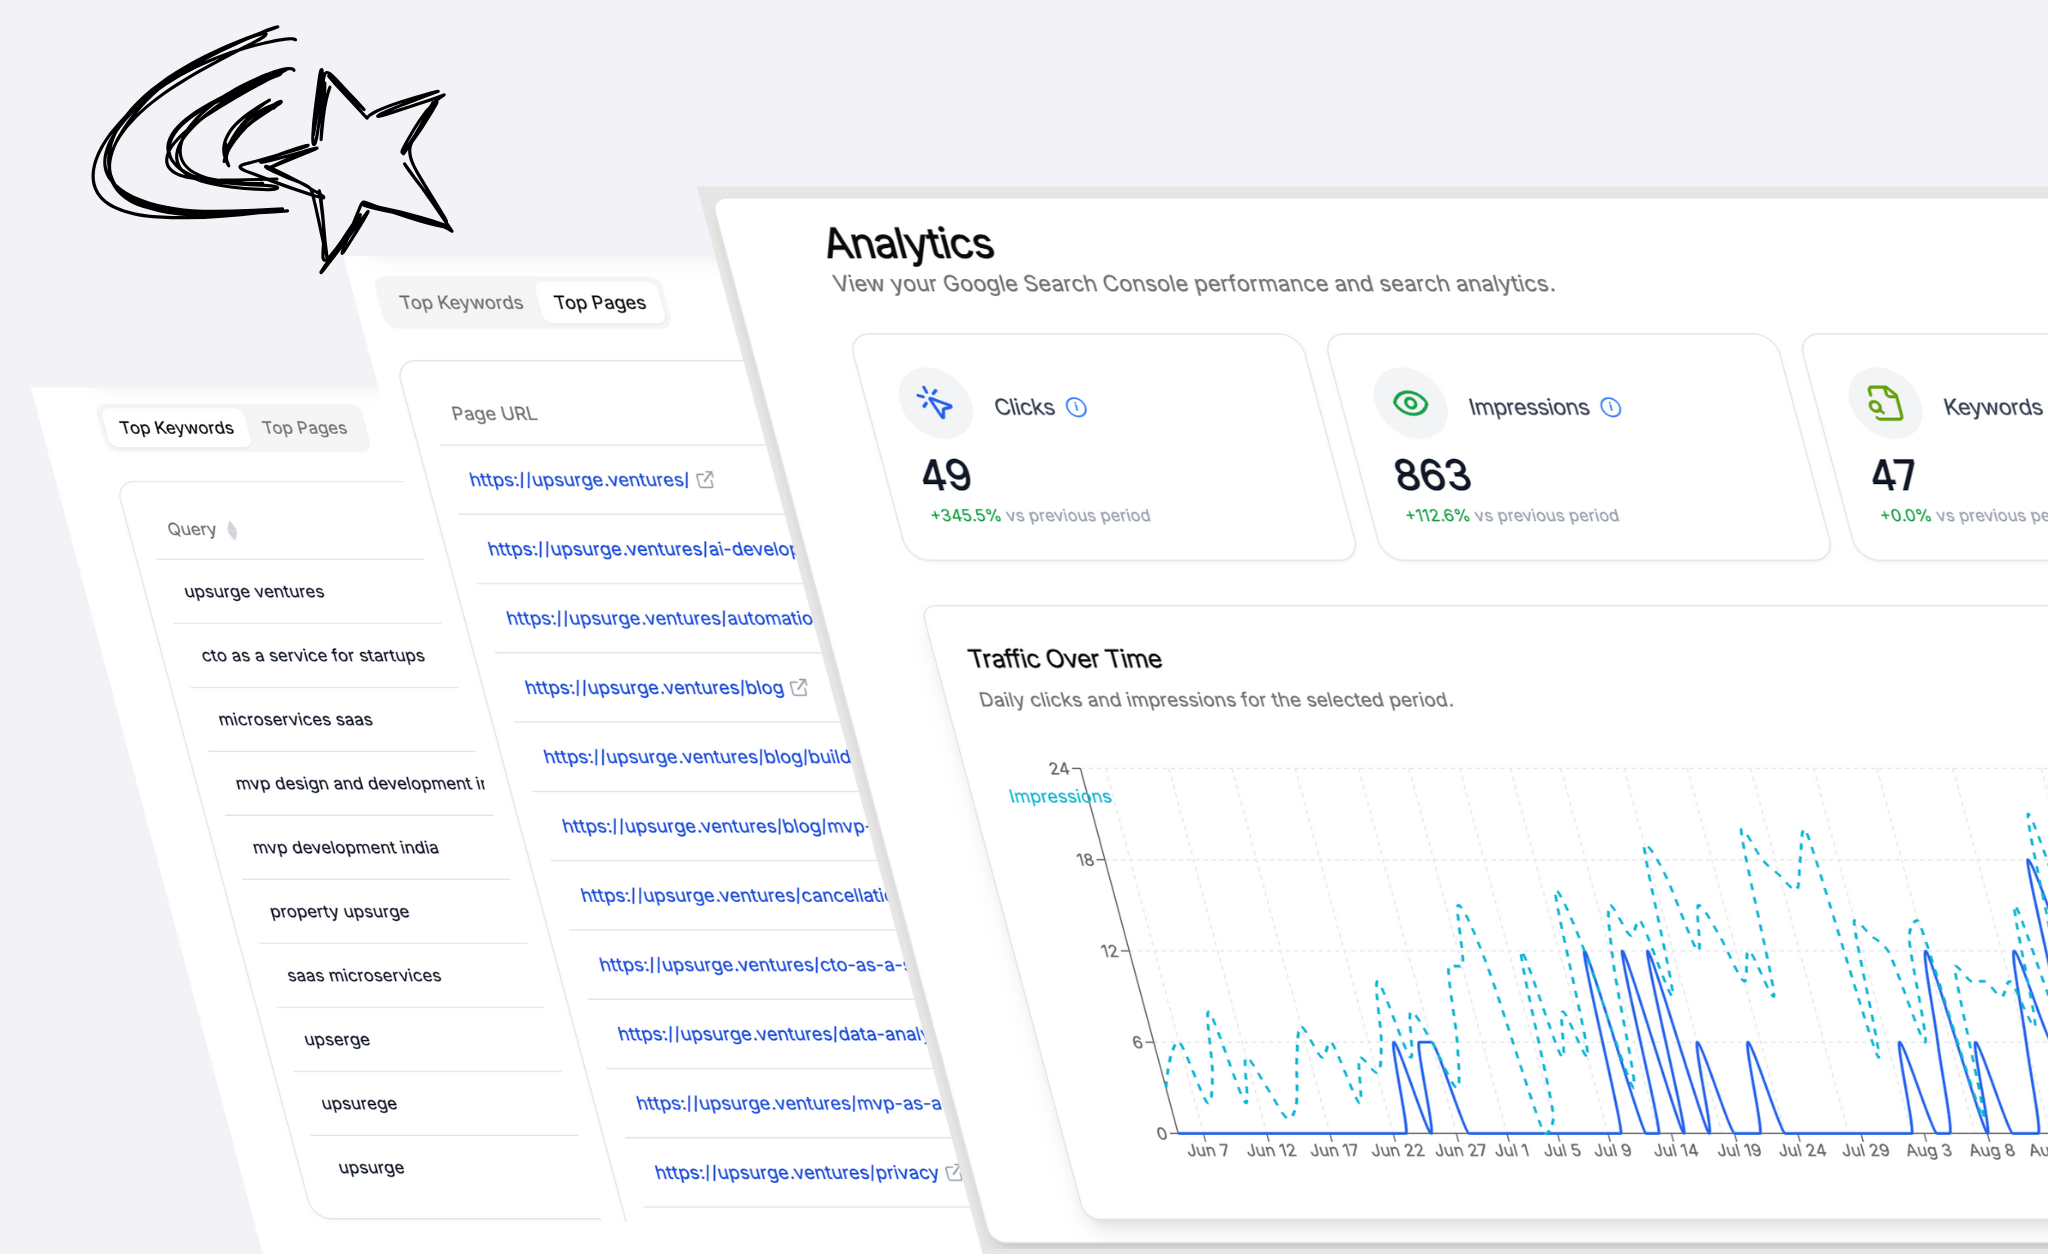This screenshot has width=2048, height=1254.
Task: Open the https://upsurge.ventures/ link
Action: tap(579, 480)
